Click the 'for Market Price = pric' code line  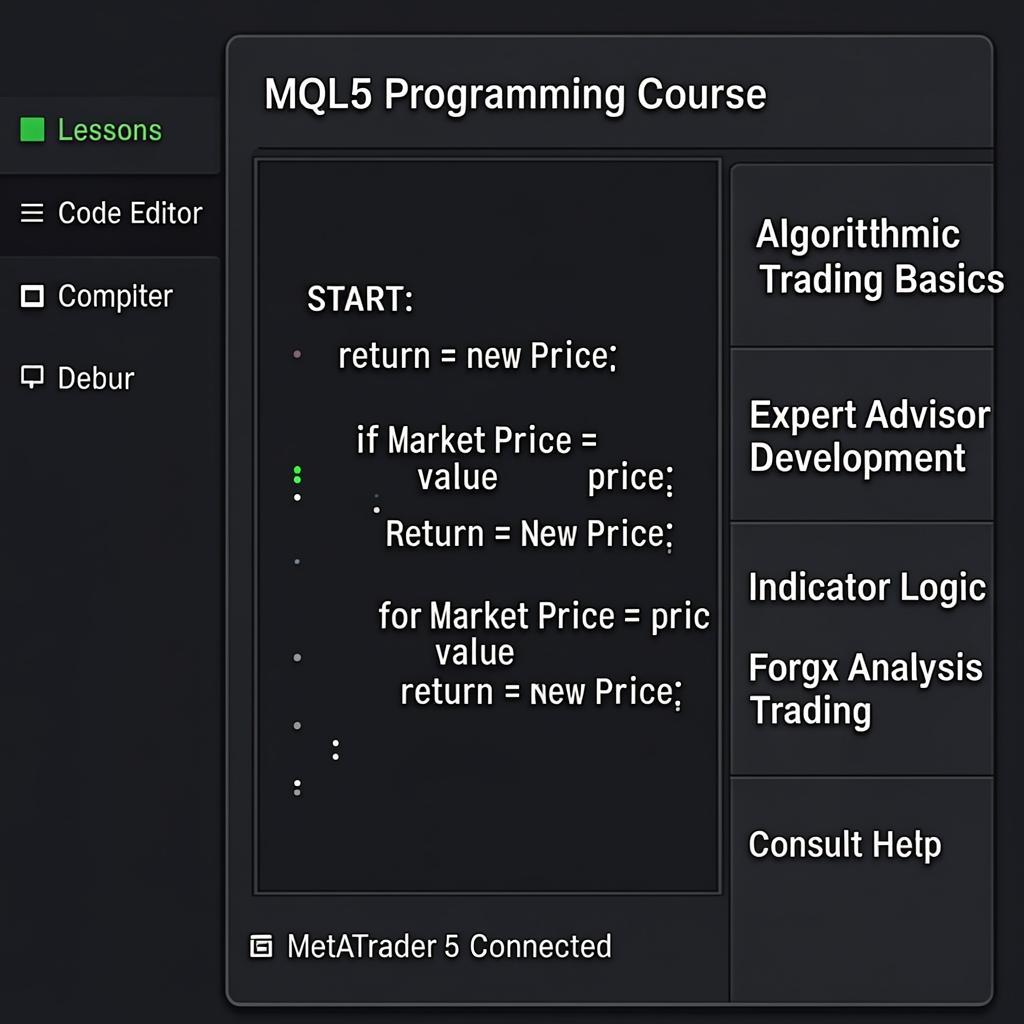543,616
